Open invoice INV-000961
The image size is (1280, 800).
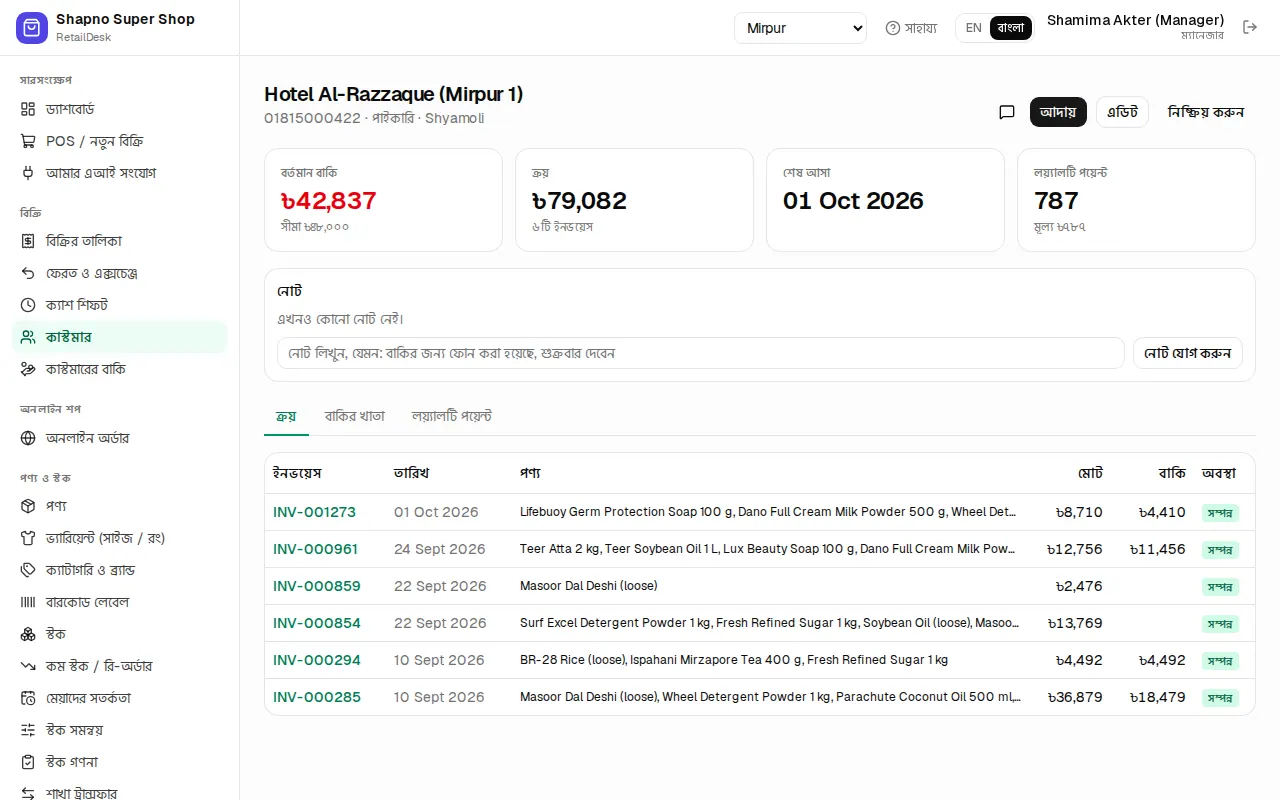[315, 549]
